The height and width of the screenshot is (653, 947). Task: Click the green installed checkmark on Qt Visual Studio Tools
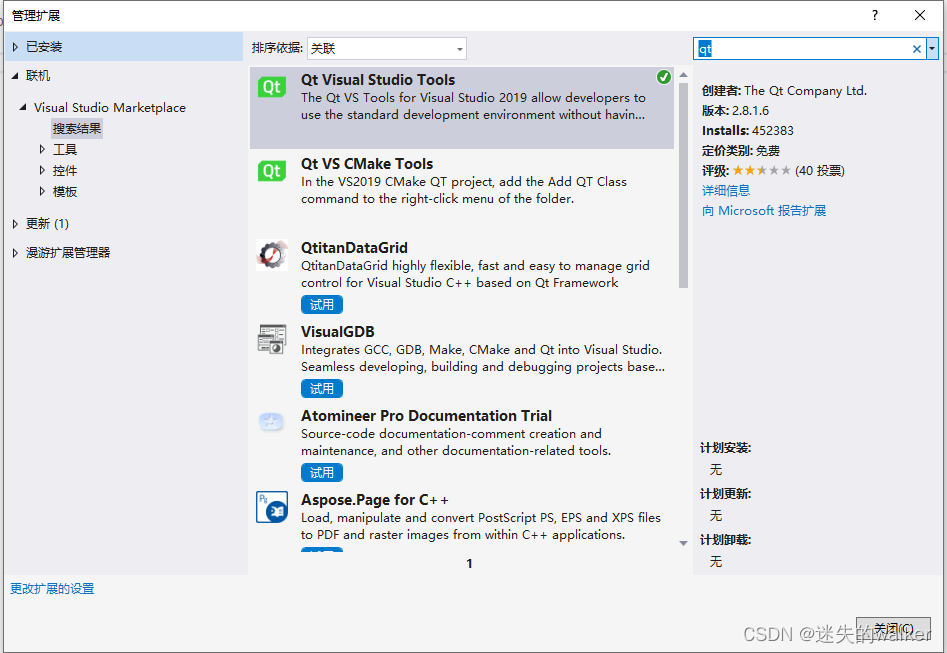tap(664, 76)
